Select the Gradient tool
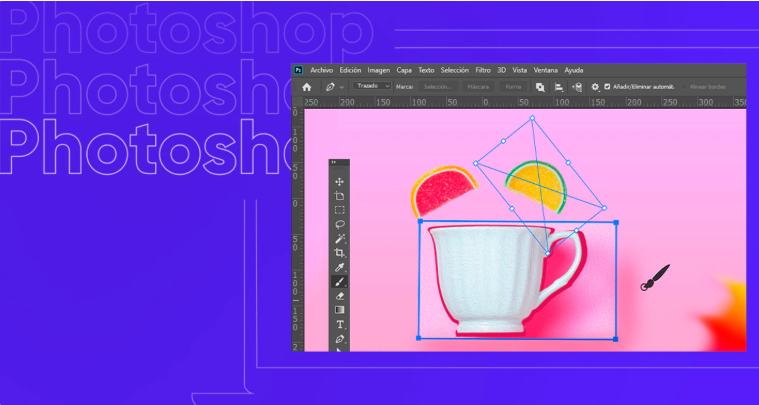Image resolution: width=759 pixels, height=405 pixels. tap(340, 310)
